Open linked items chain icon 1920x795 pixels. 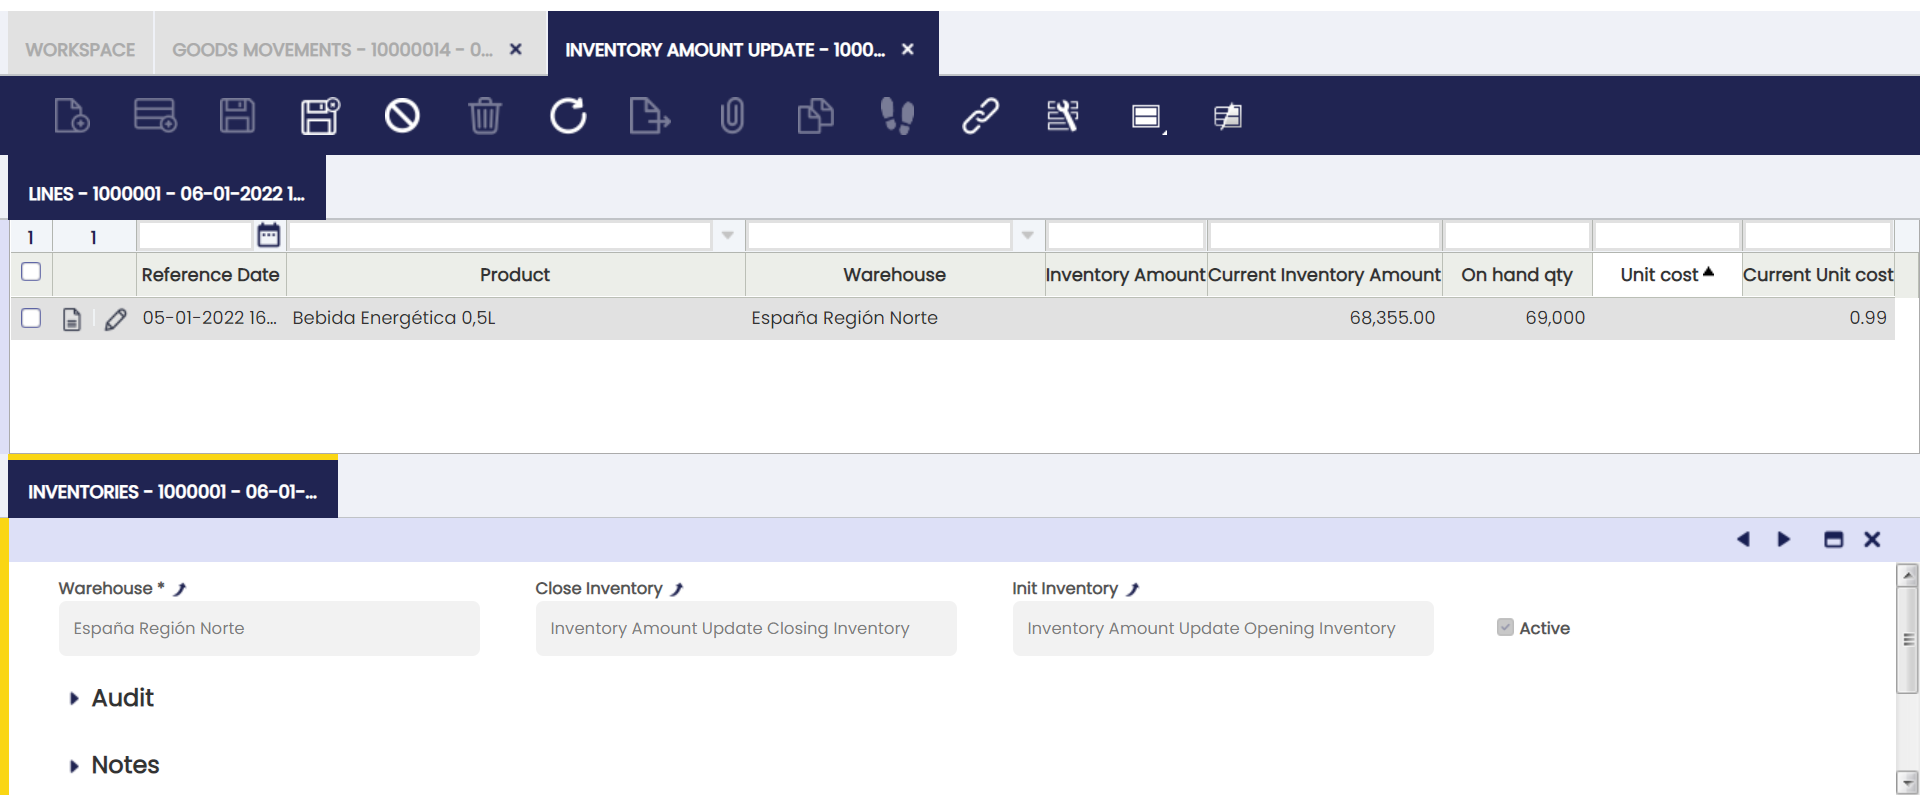(x=980, y=116)
